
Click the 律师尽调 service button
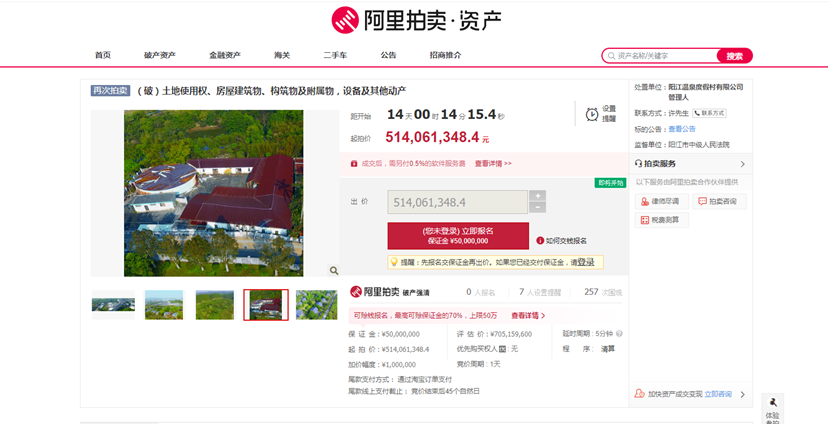[662, 201]
